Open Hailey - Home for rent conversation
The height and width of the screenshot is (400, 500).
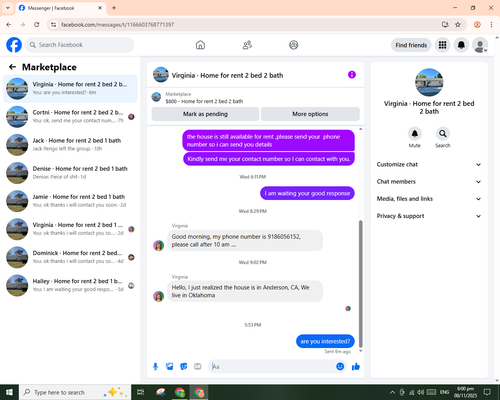(x=70, y=285)
